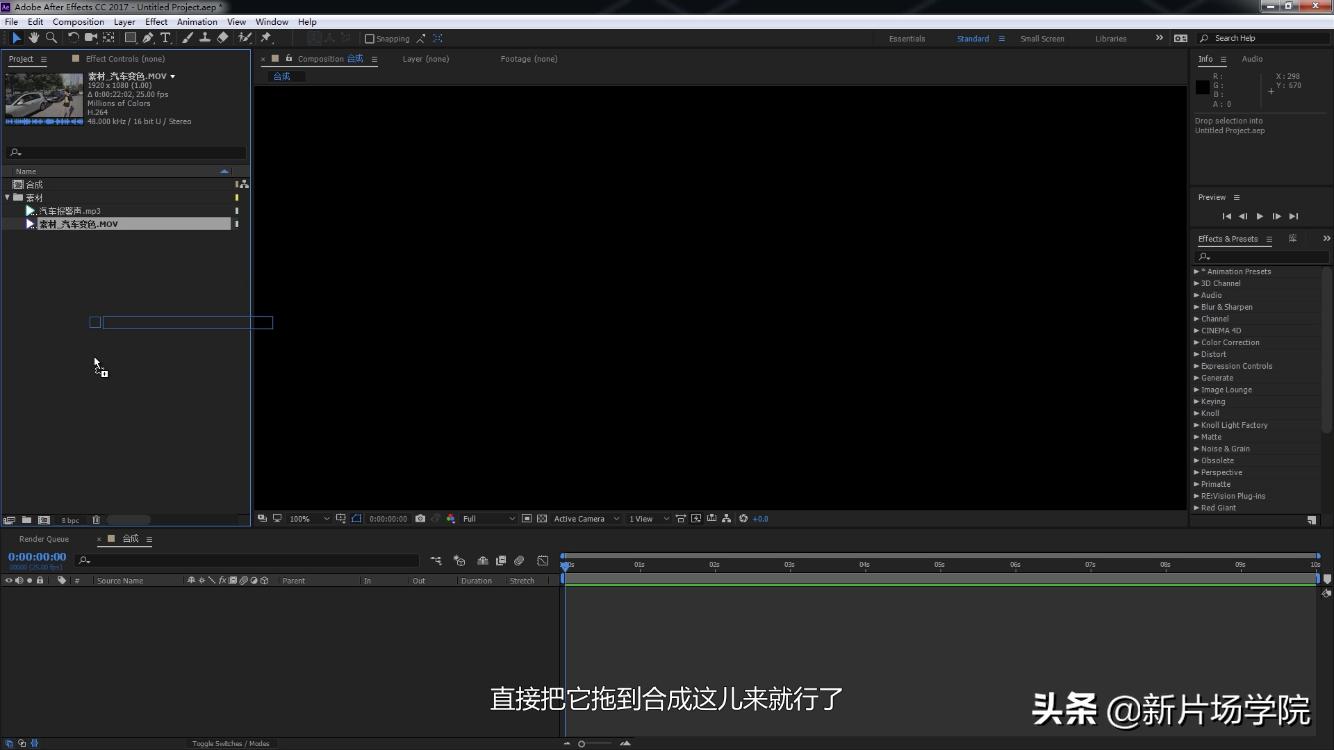Image resolution: width=1334 pixels, height=750 pixels.
Task: Expand the 1 View dropdown
Action: (x=642, y=518)
